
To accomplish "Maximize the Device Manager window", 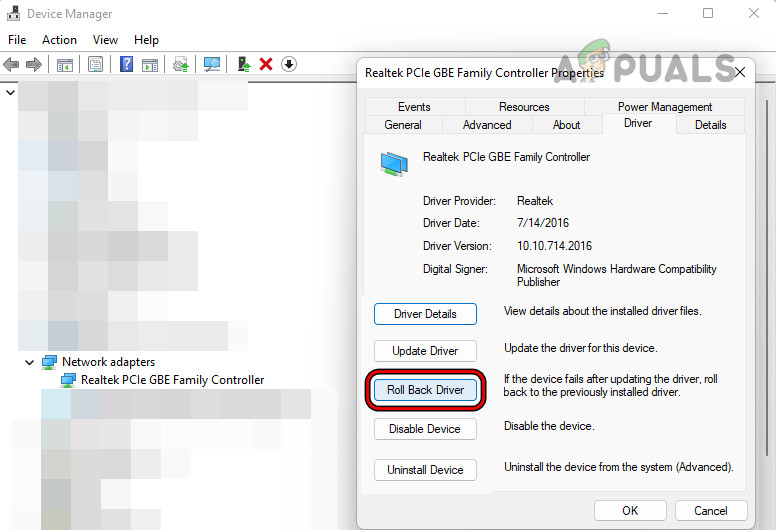I will click(708, 13).
